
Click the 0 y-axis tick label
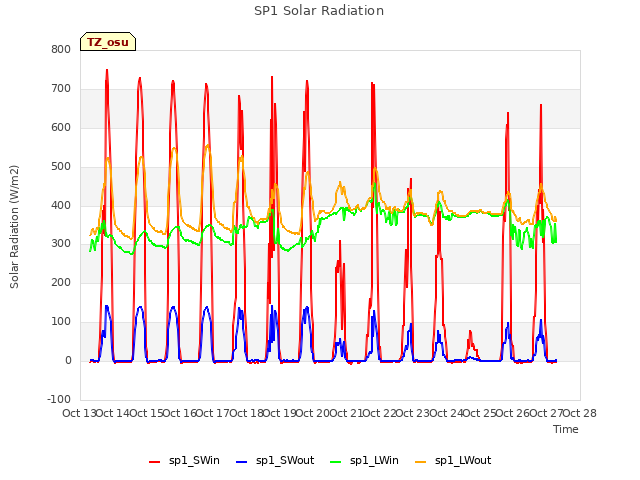click(68, 360)
